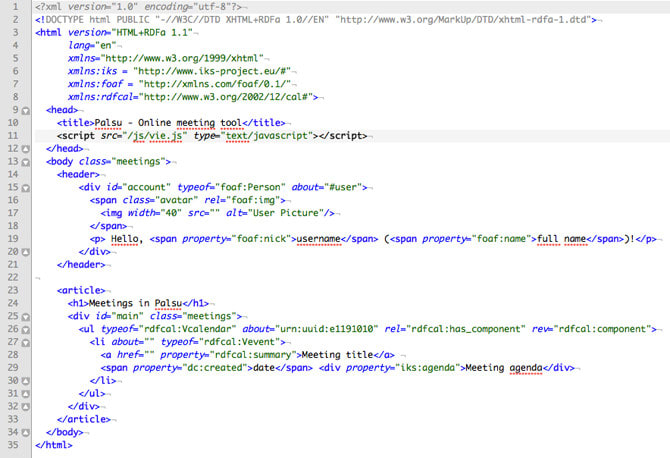Collapse the ul Vcalendar block on line 26
Image resolution: width=670 pixels, height=458 pixels.
click(26, 328)
